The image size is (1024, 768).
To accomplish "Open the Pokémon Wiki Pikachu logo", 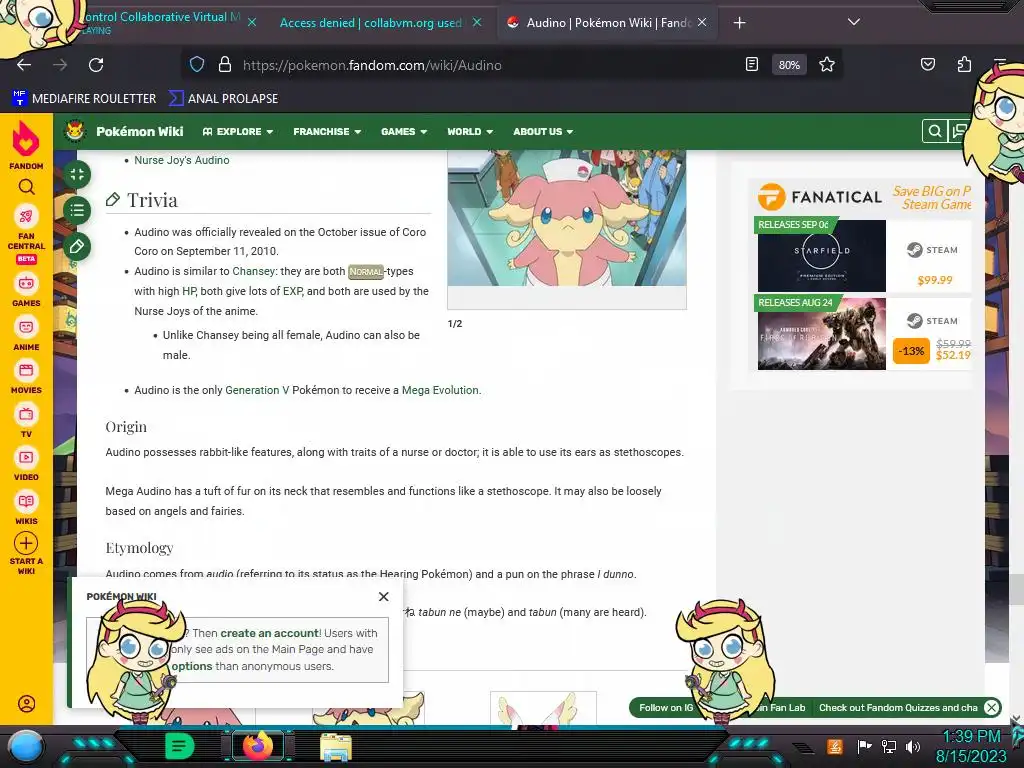I will 75,131.
